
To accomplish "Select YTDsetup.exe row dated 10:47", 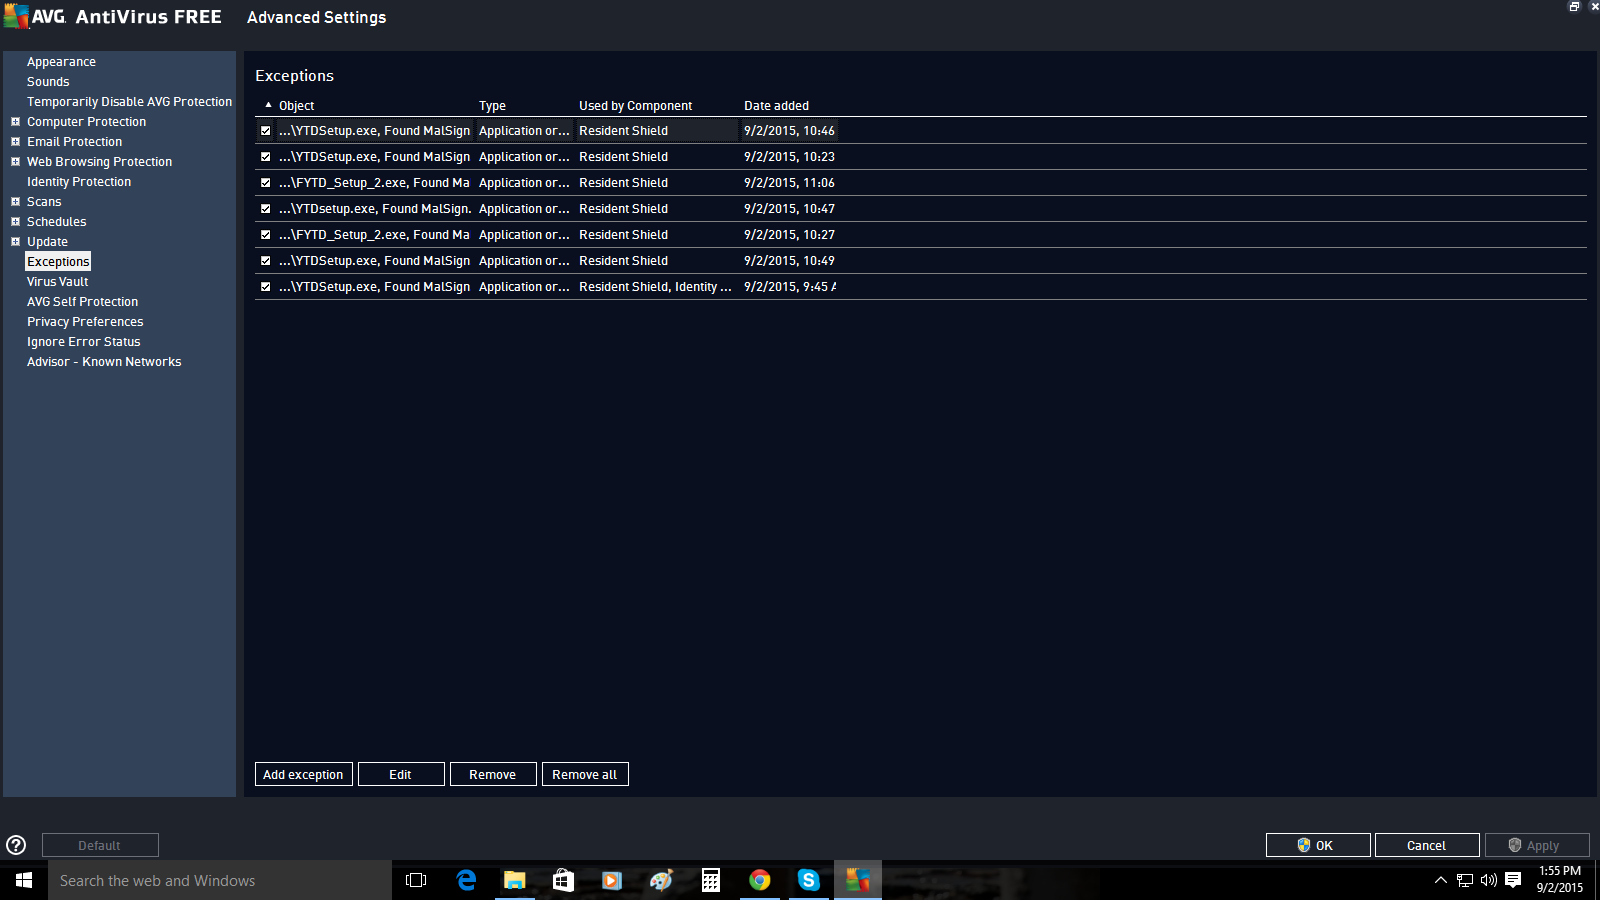I will pyautogui.click(x=920, y=209).
